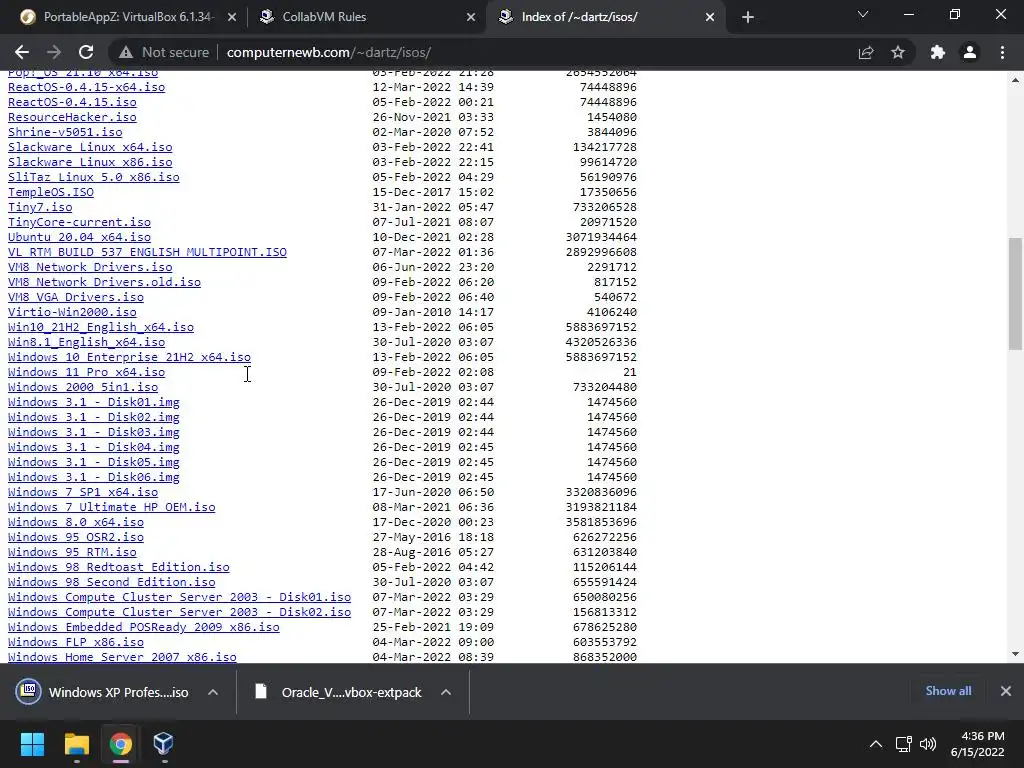Select the Index of /~dartz/isos/ tab

(x=607, y=17)
